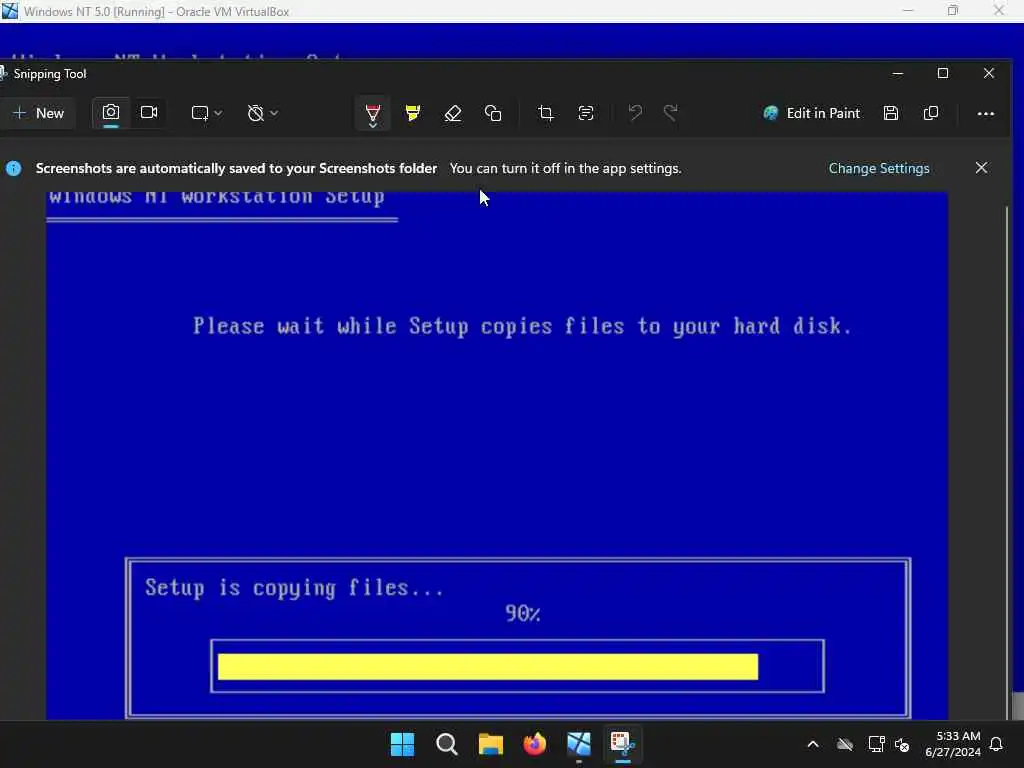Open the snipping shape mode dropdown

[x=206, y=113]
